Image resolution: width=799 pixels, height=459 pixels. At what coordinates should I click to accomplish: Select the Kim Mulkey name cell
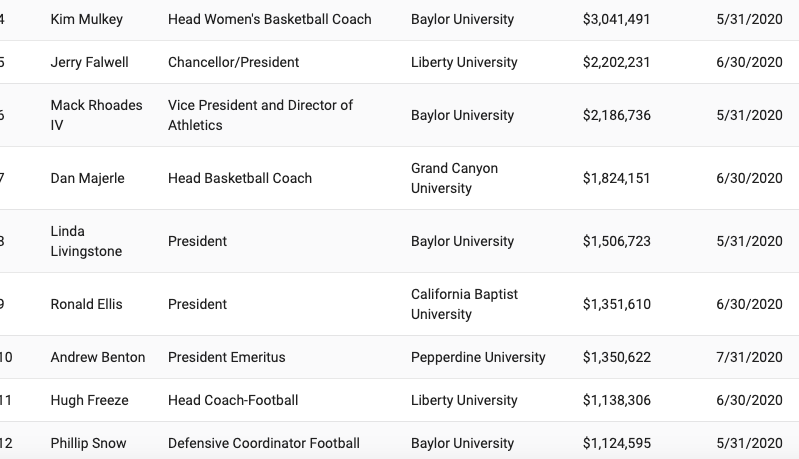(x=87, y=19)
